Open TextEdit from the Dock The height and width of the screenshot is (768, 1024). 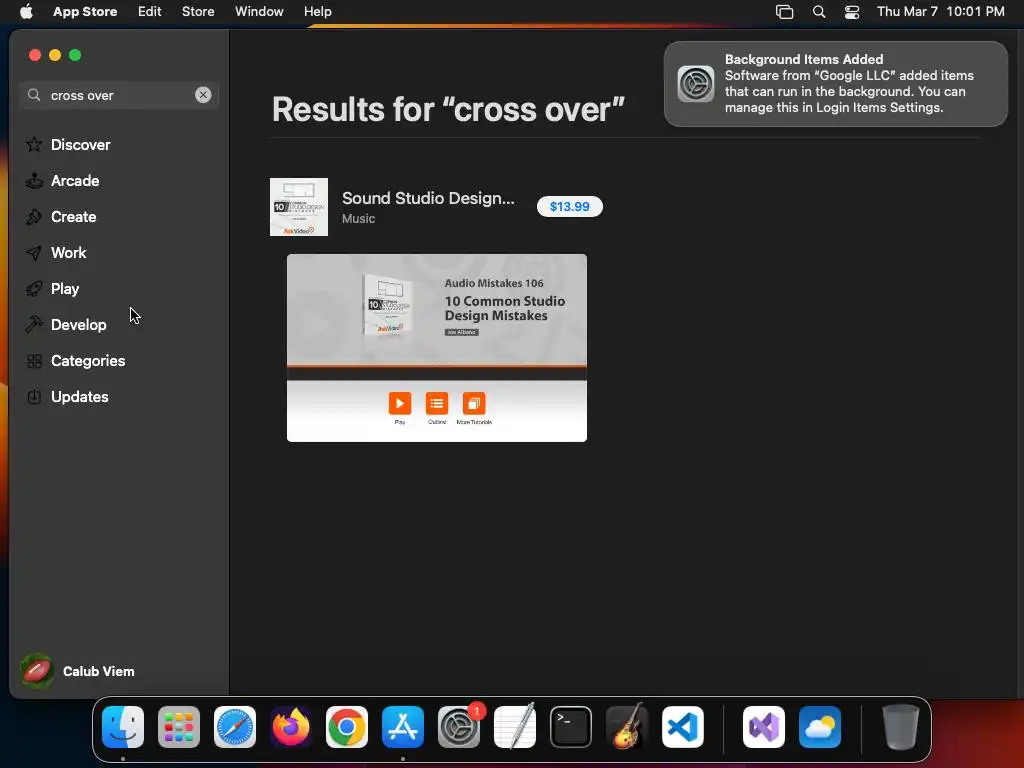tap(515, 727)
